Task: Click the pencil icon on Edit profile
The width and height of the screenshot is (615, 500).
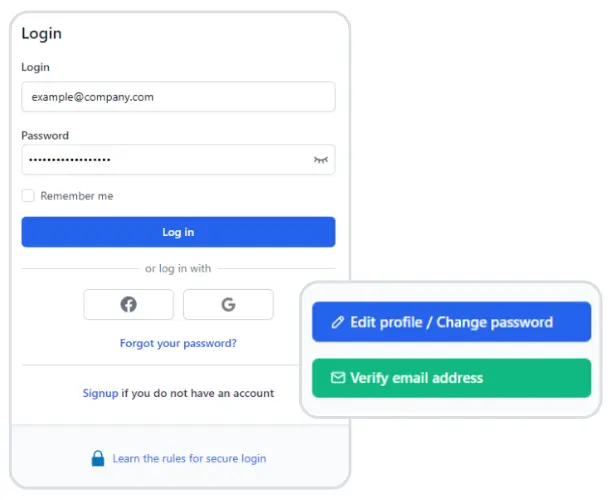Action: tap(338, 323)
